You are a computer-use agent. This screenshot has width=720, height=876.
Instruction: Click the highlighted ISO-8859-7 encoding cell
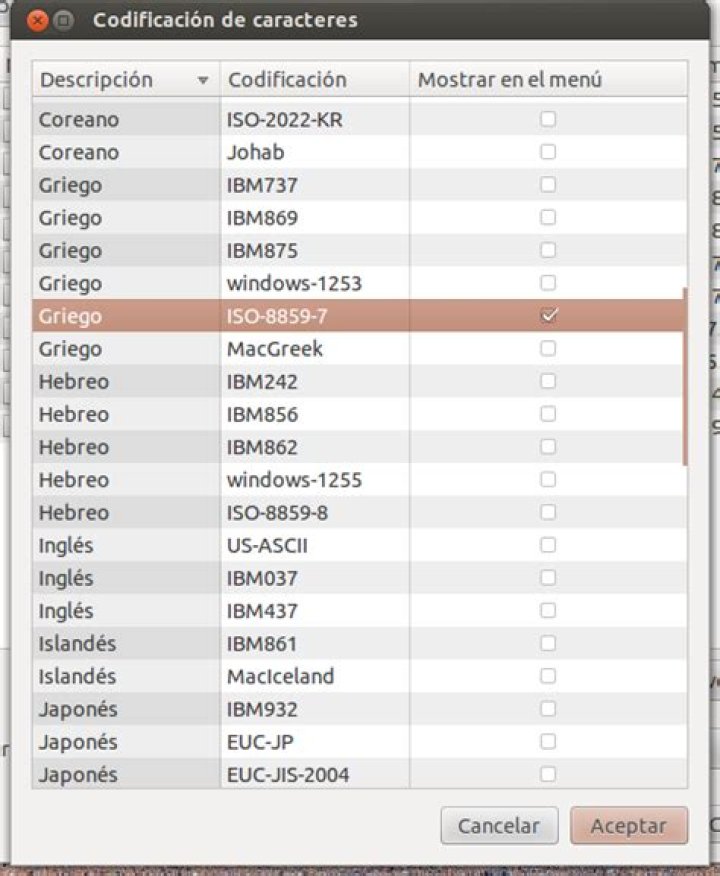(315, 316)
